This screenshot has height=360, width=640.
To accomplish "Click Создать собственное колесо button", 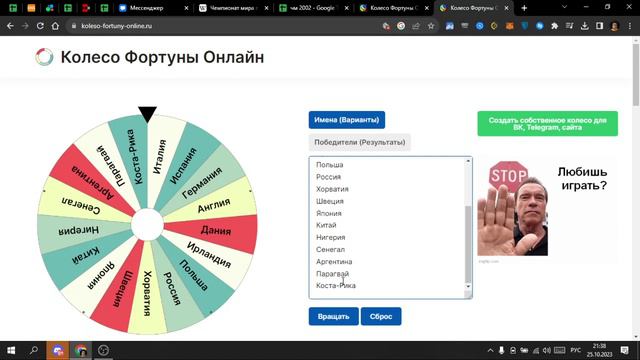I will click(x=547, y=124).
